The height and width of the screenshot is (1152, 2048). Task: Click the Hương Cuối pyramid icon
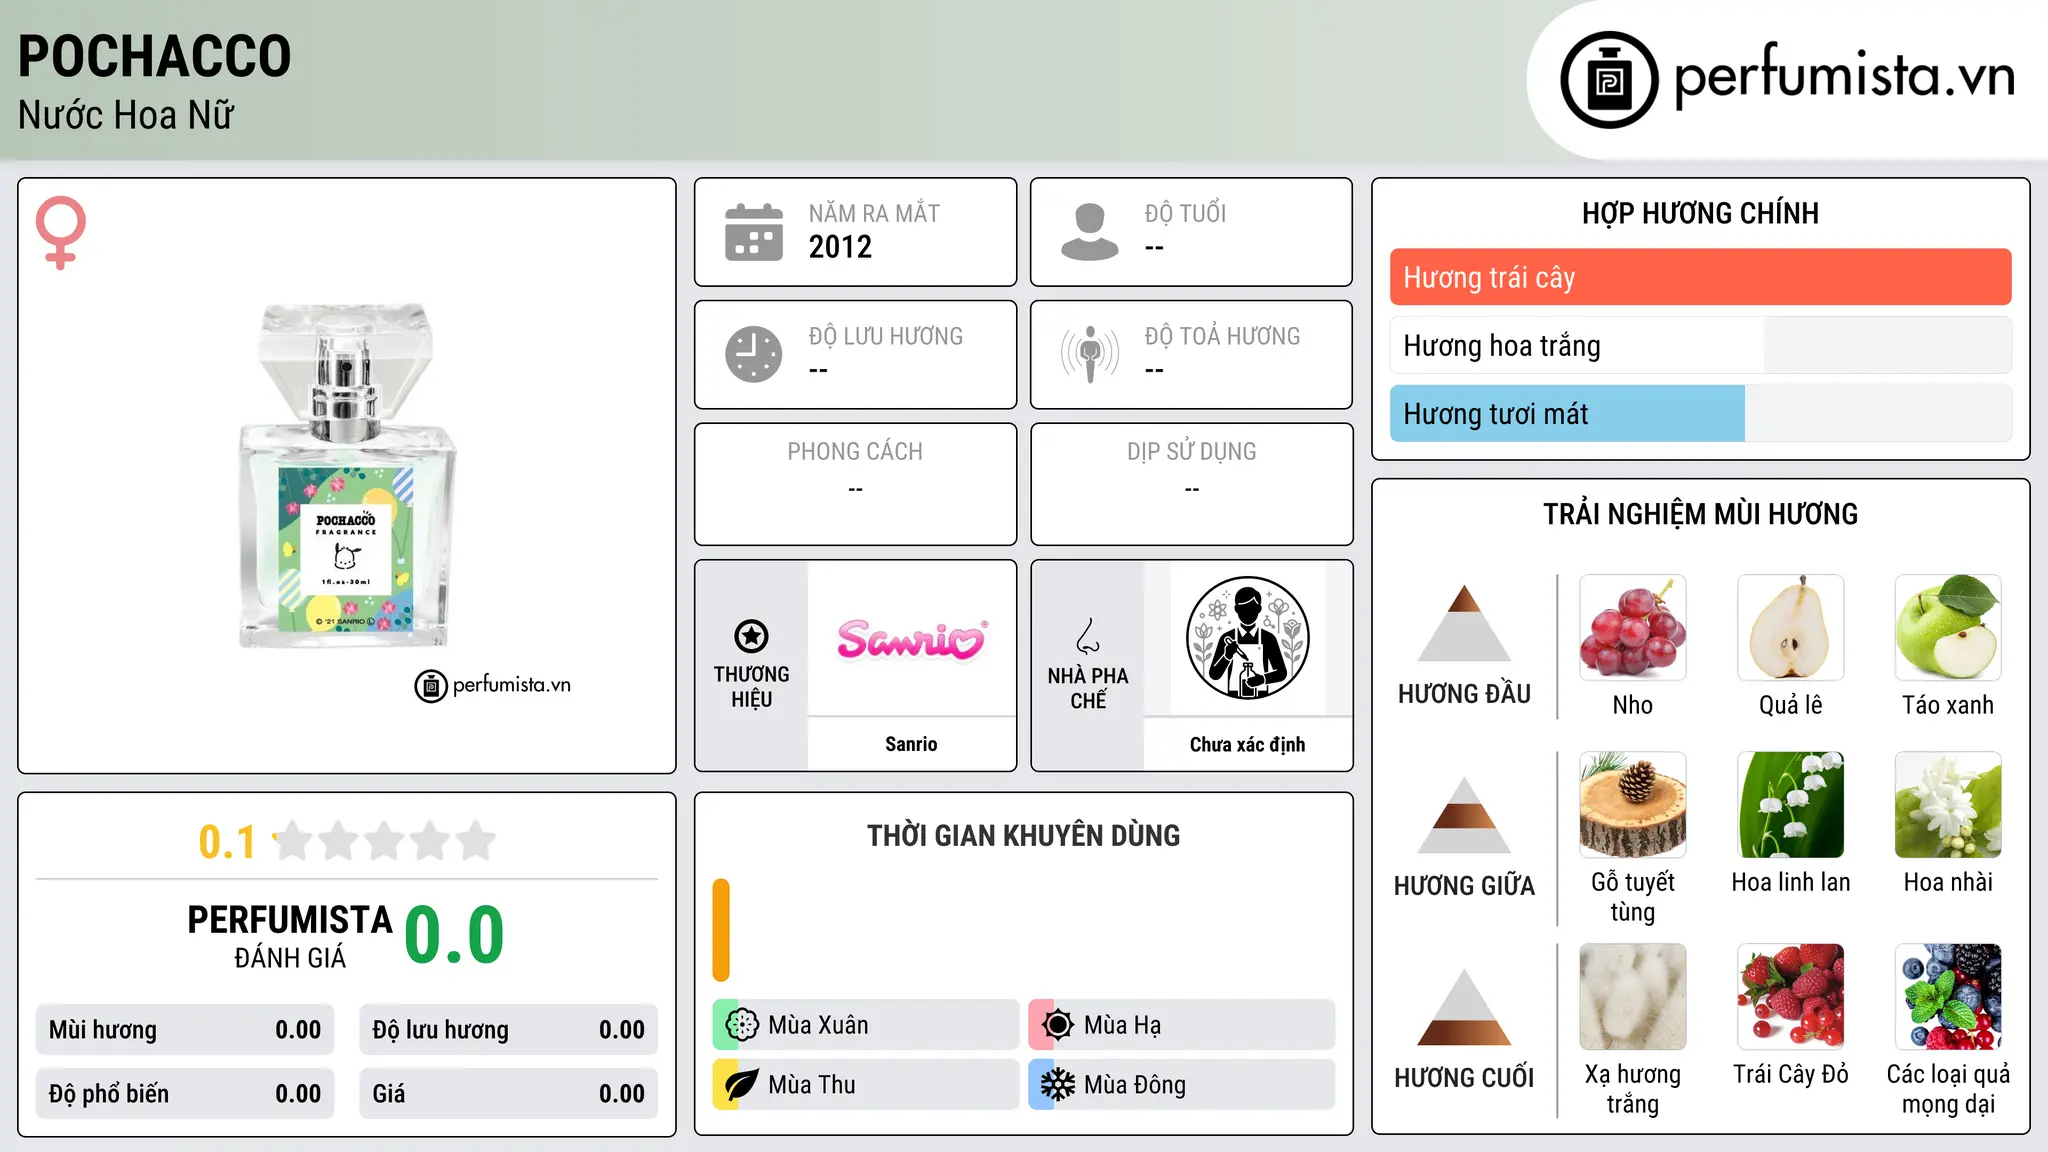(1465, 1007)
